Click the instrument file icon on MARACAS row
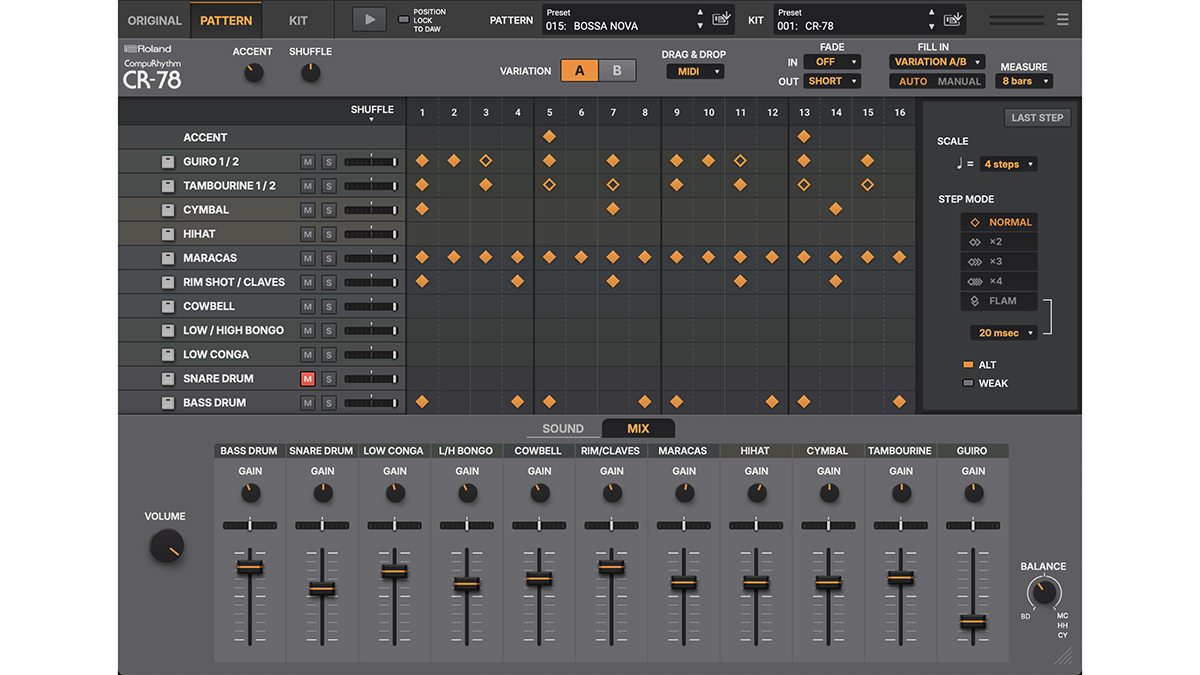Image resolution: width=1200 pixels, height=675 pixels. 167,257
